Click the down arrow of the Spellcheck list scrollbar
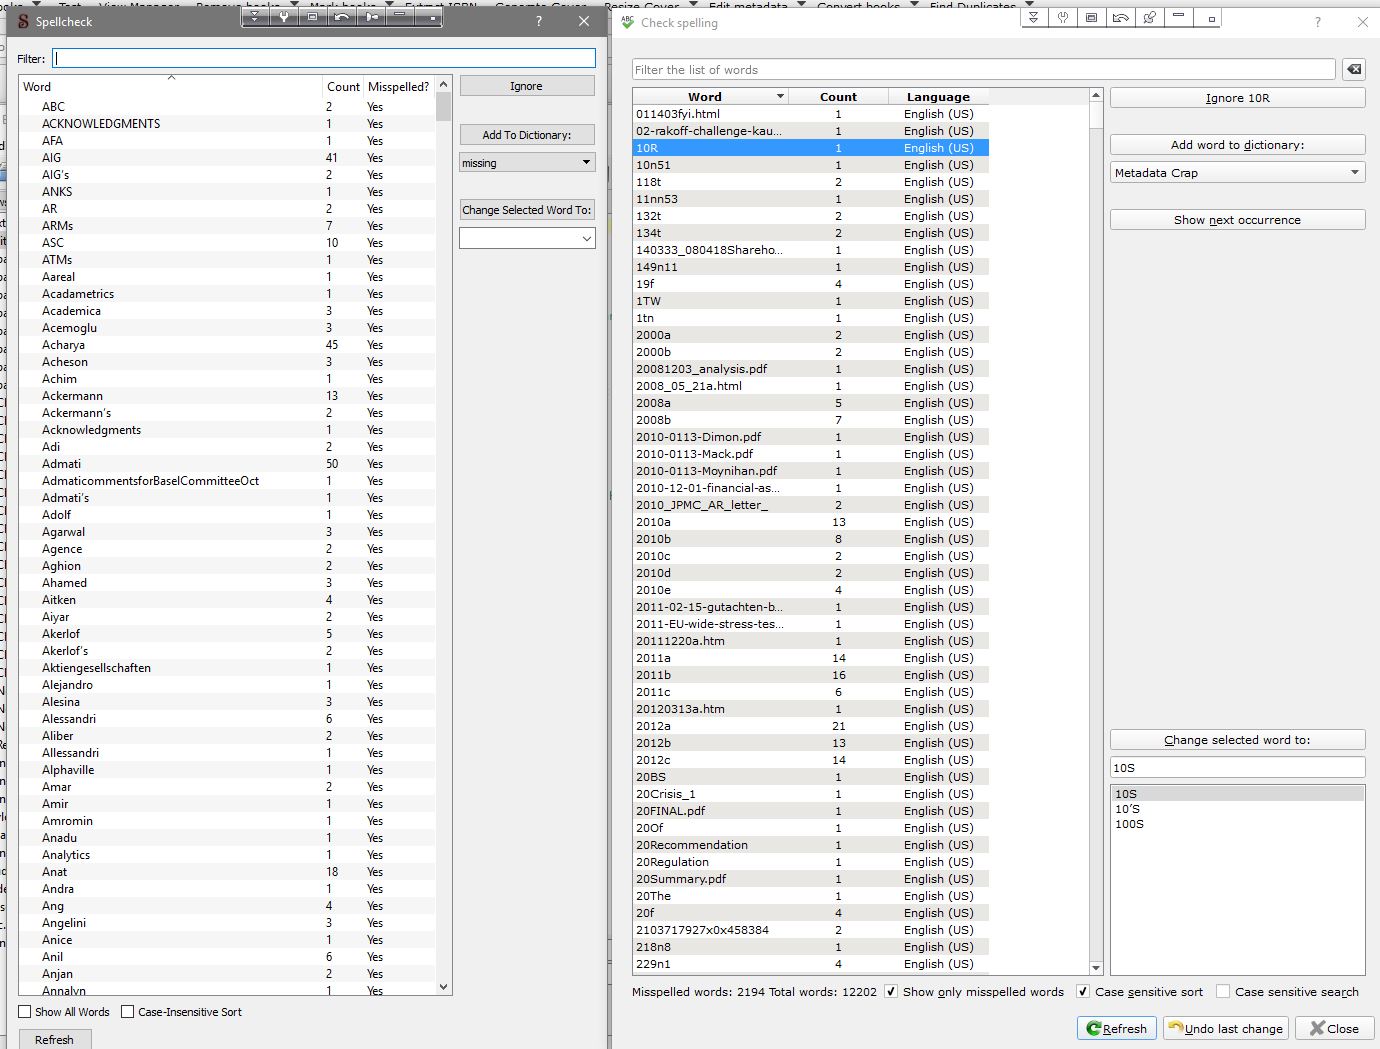1380x1049 pixels. tap(444, 987)
